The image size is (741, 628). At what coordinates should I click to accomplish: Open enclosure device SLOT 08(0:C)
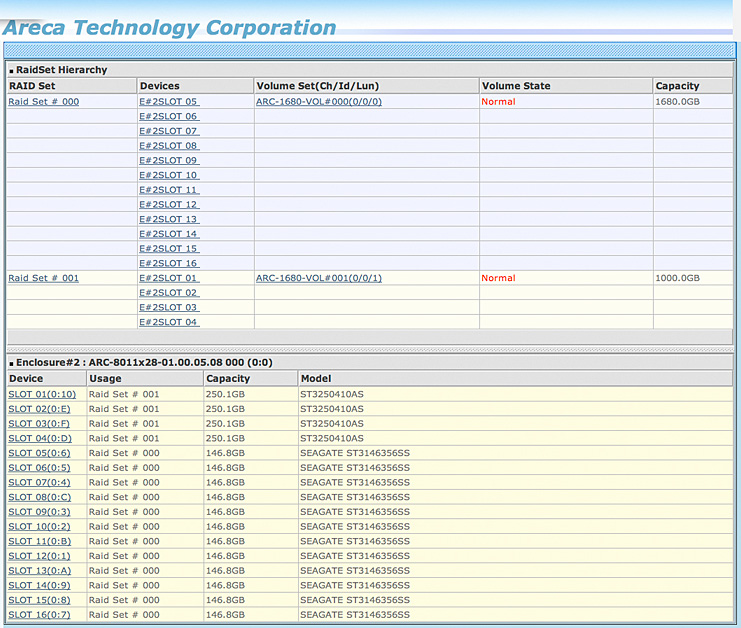[x=40, y=497]
